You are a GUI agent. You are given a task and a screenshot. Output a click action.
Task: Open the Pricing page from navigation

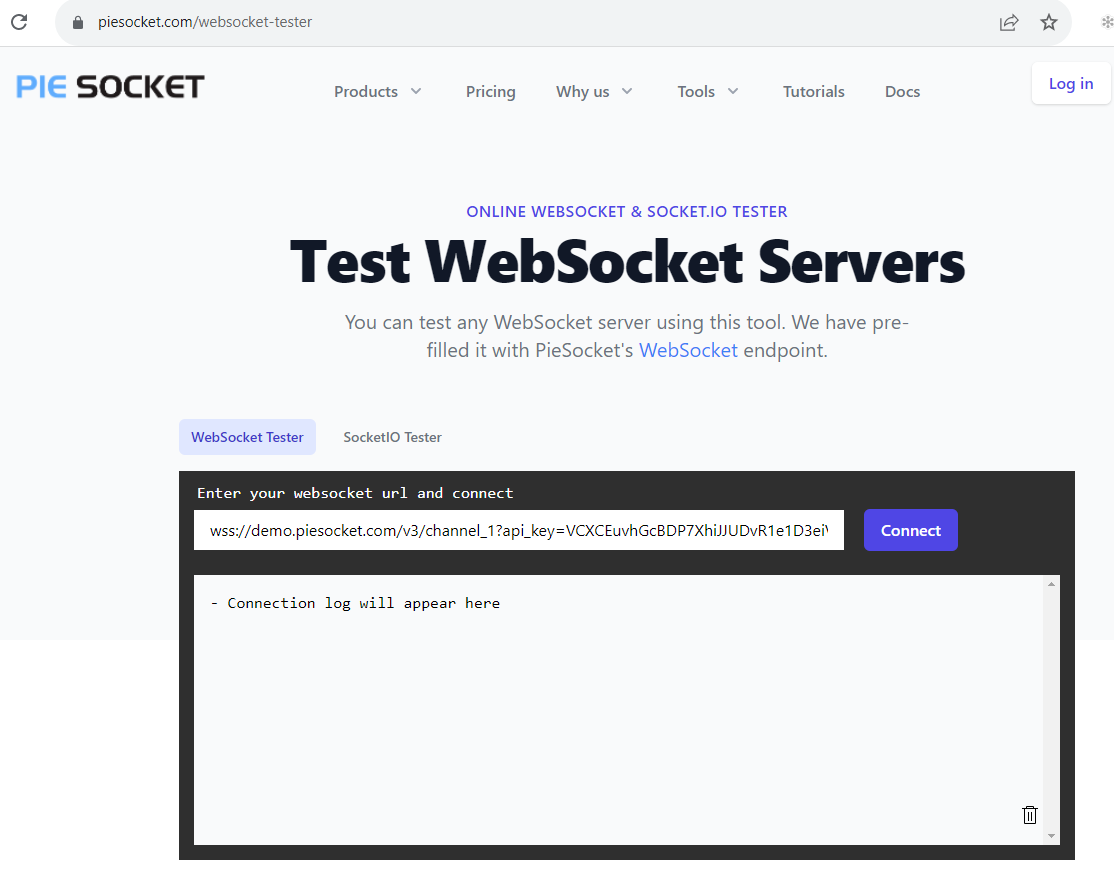coord(490,92)
